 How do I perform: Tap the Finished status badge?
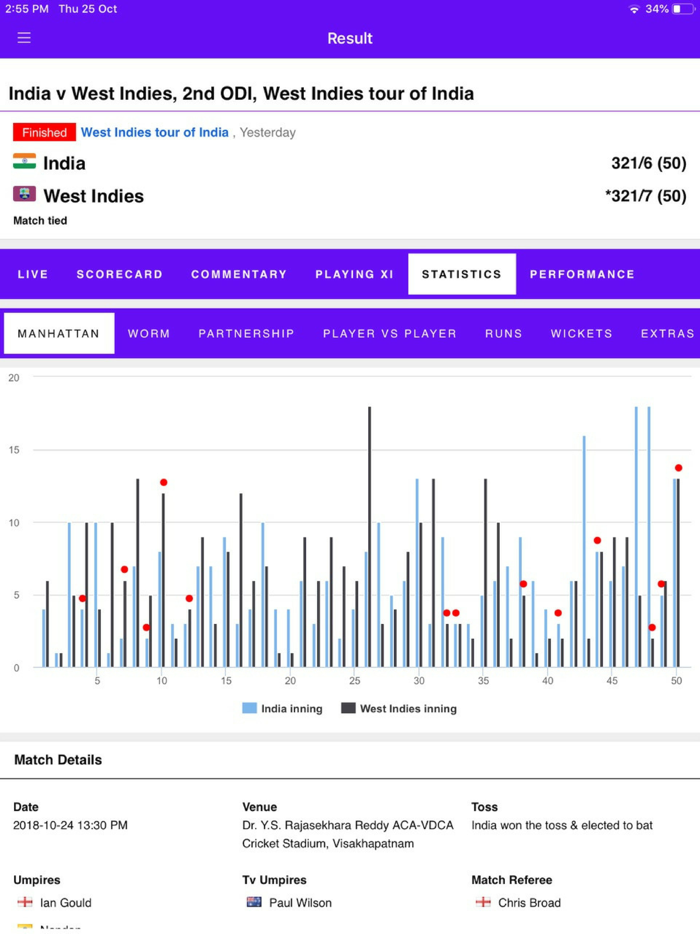(44, 132)
